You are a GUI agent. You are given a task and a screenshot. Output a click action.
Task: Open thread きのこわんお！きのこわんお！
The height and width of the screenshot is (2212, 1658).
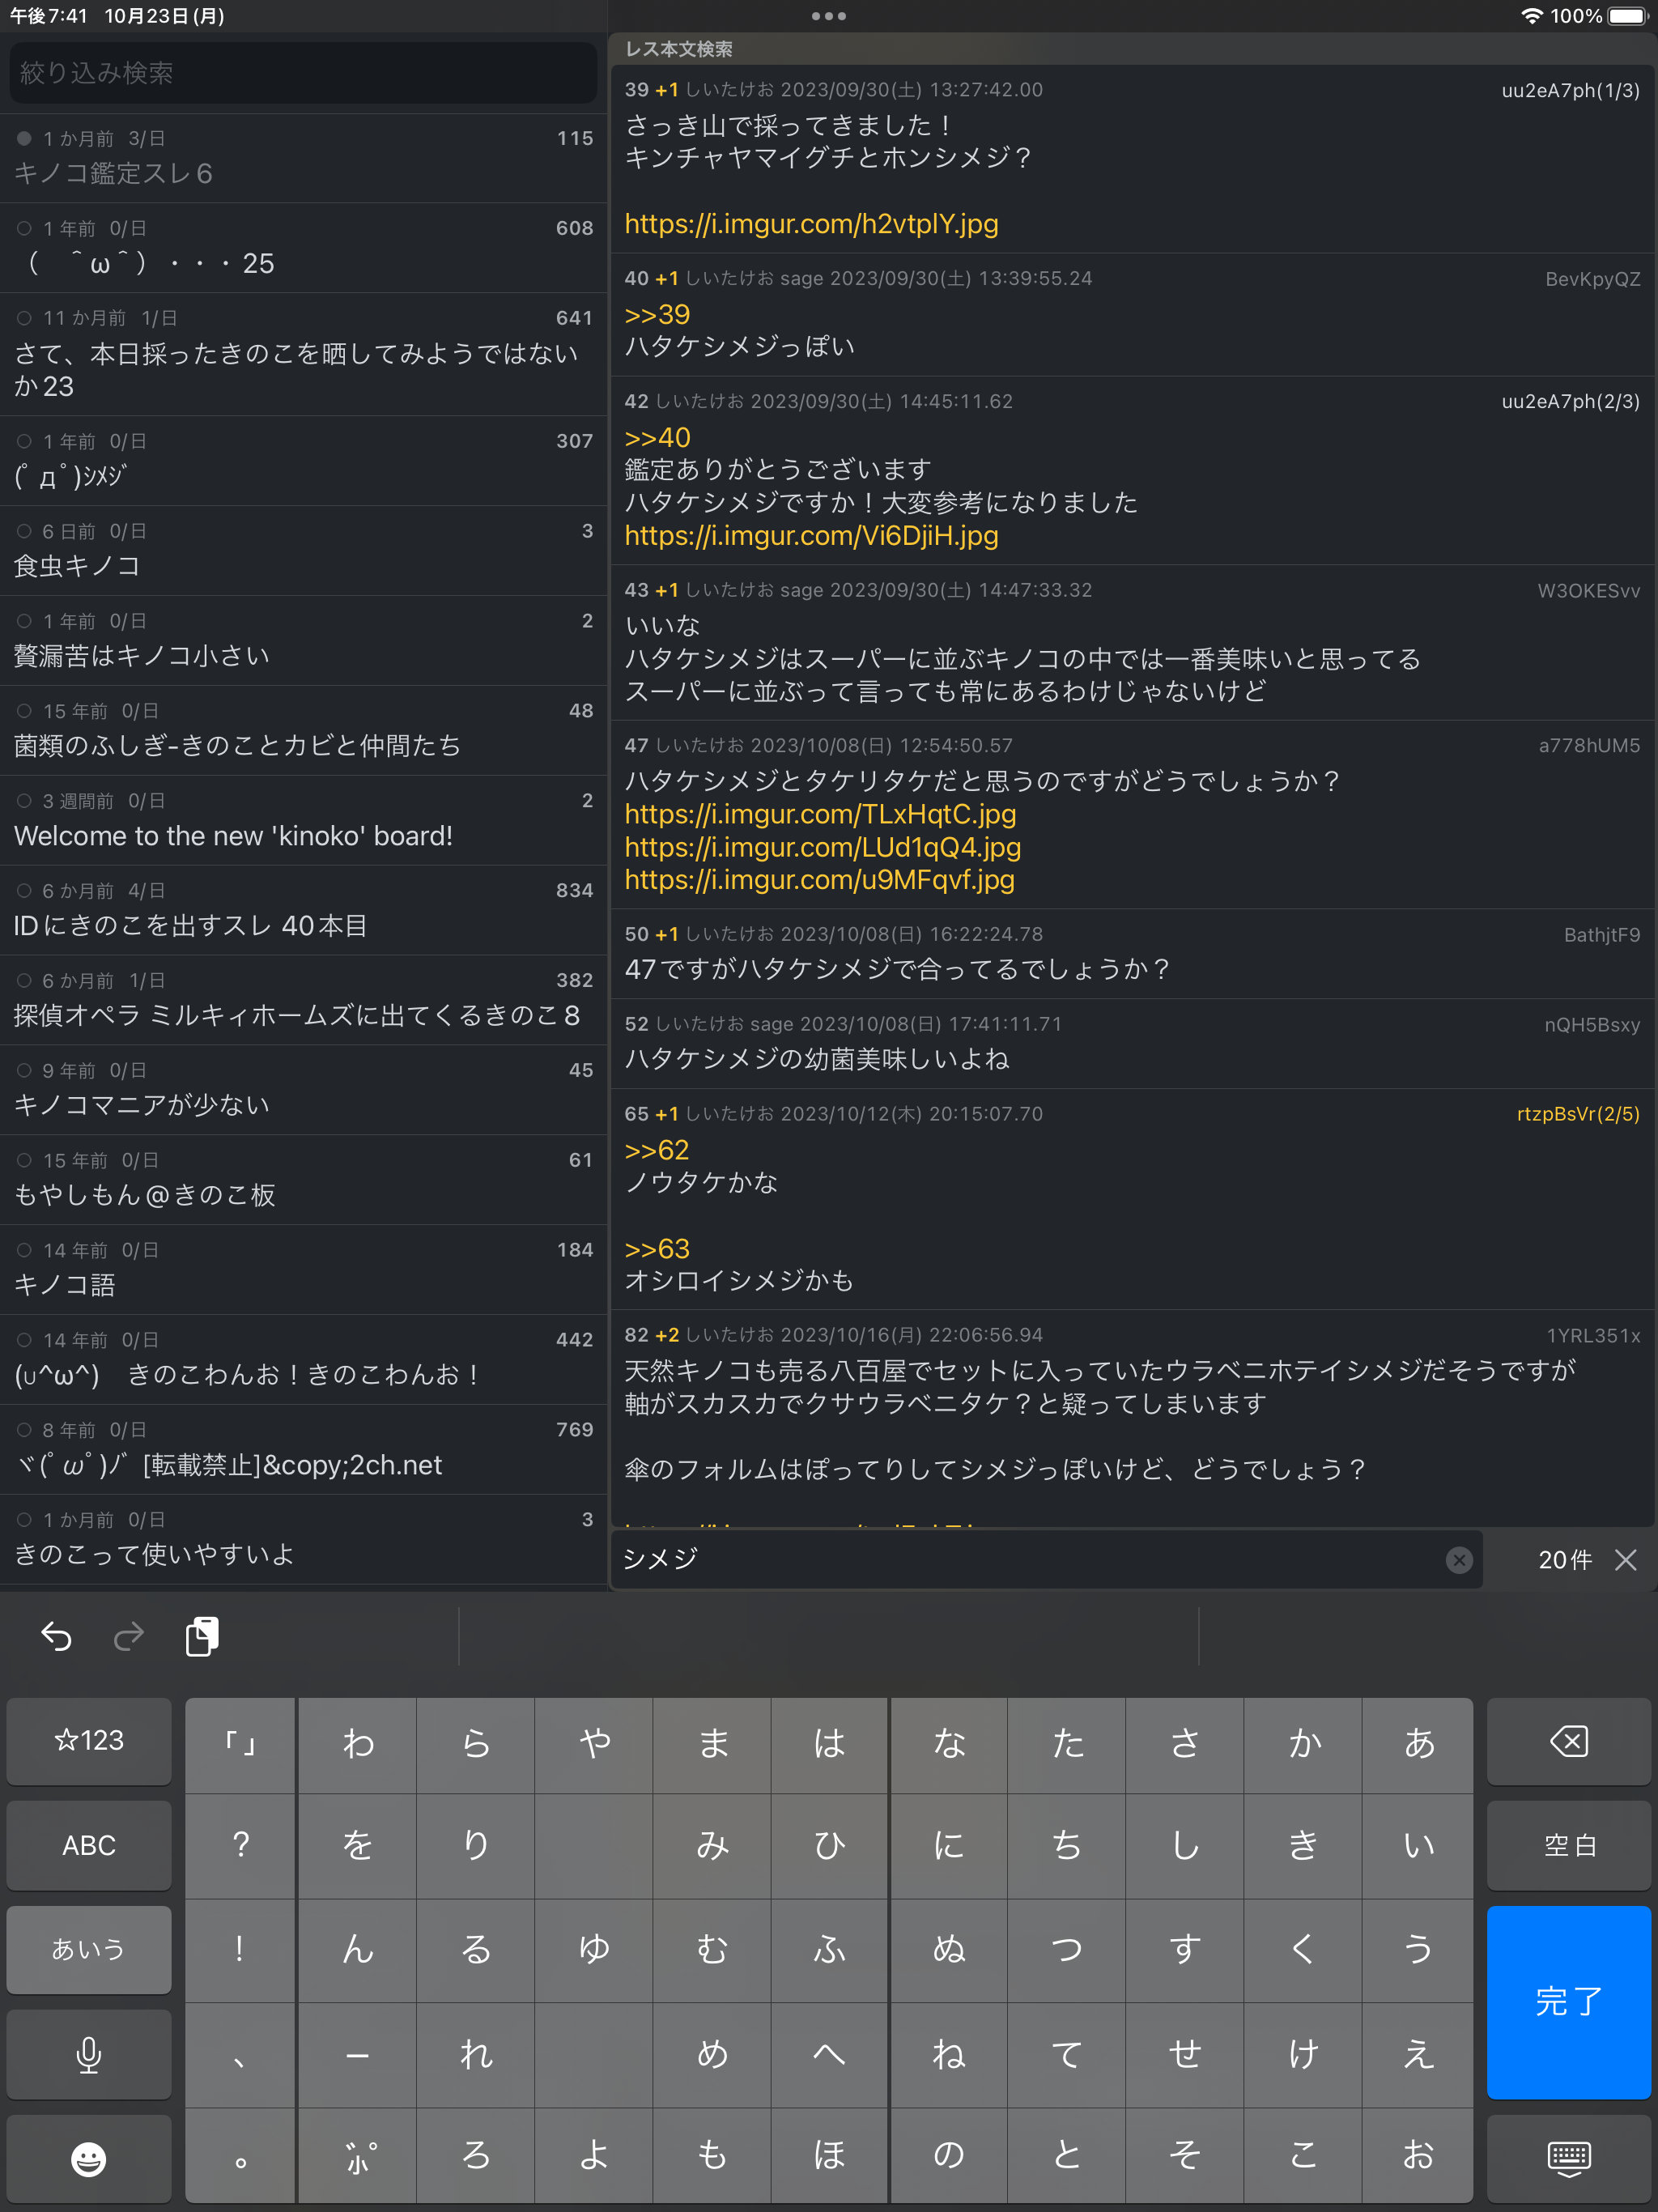coord(303,1360)
